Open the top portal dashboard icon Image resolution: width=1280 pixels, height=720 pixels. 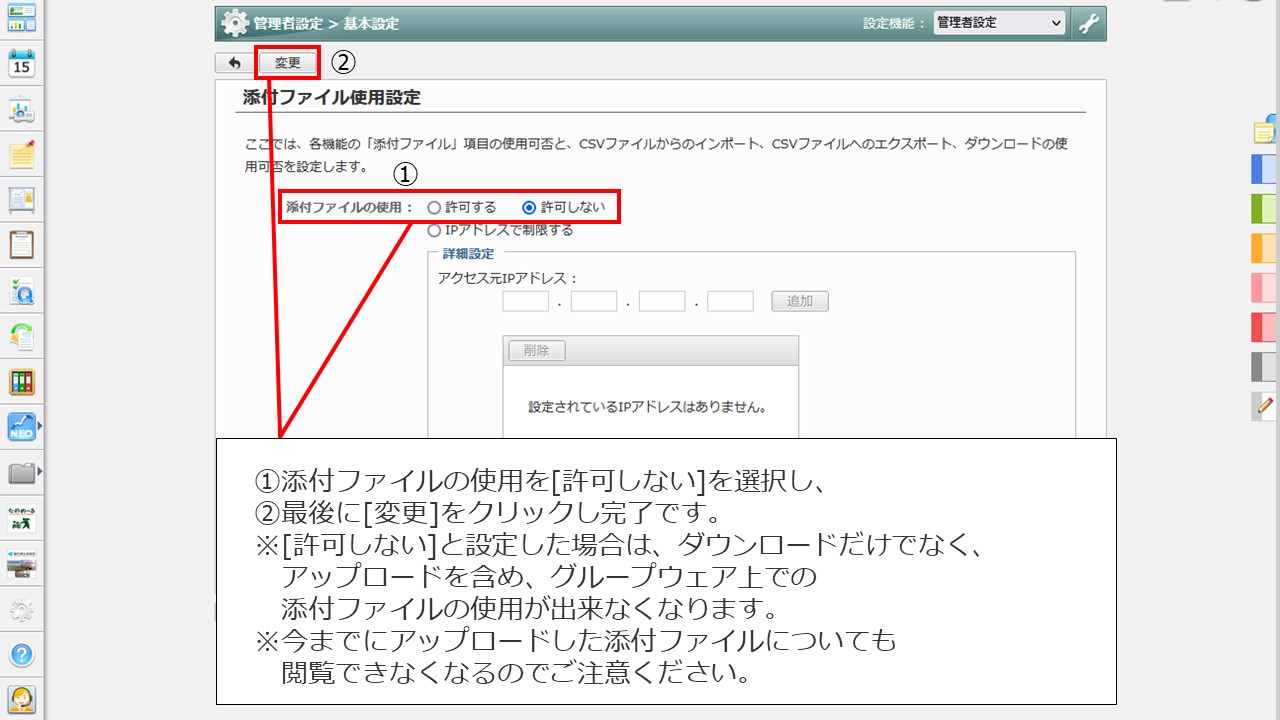(x=22, y=17)
